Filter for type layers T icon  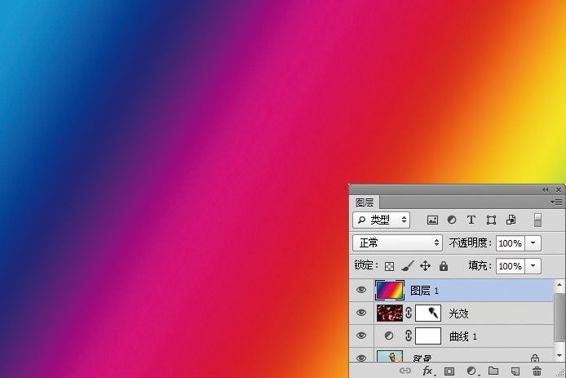[x=471, y=220]
